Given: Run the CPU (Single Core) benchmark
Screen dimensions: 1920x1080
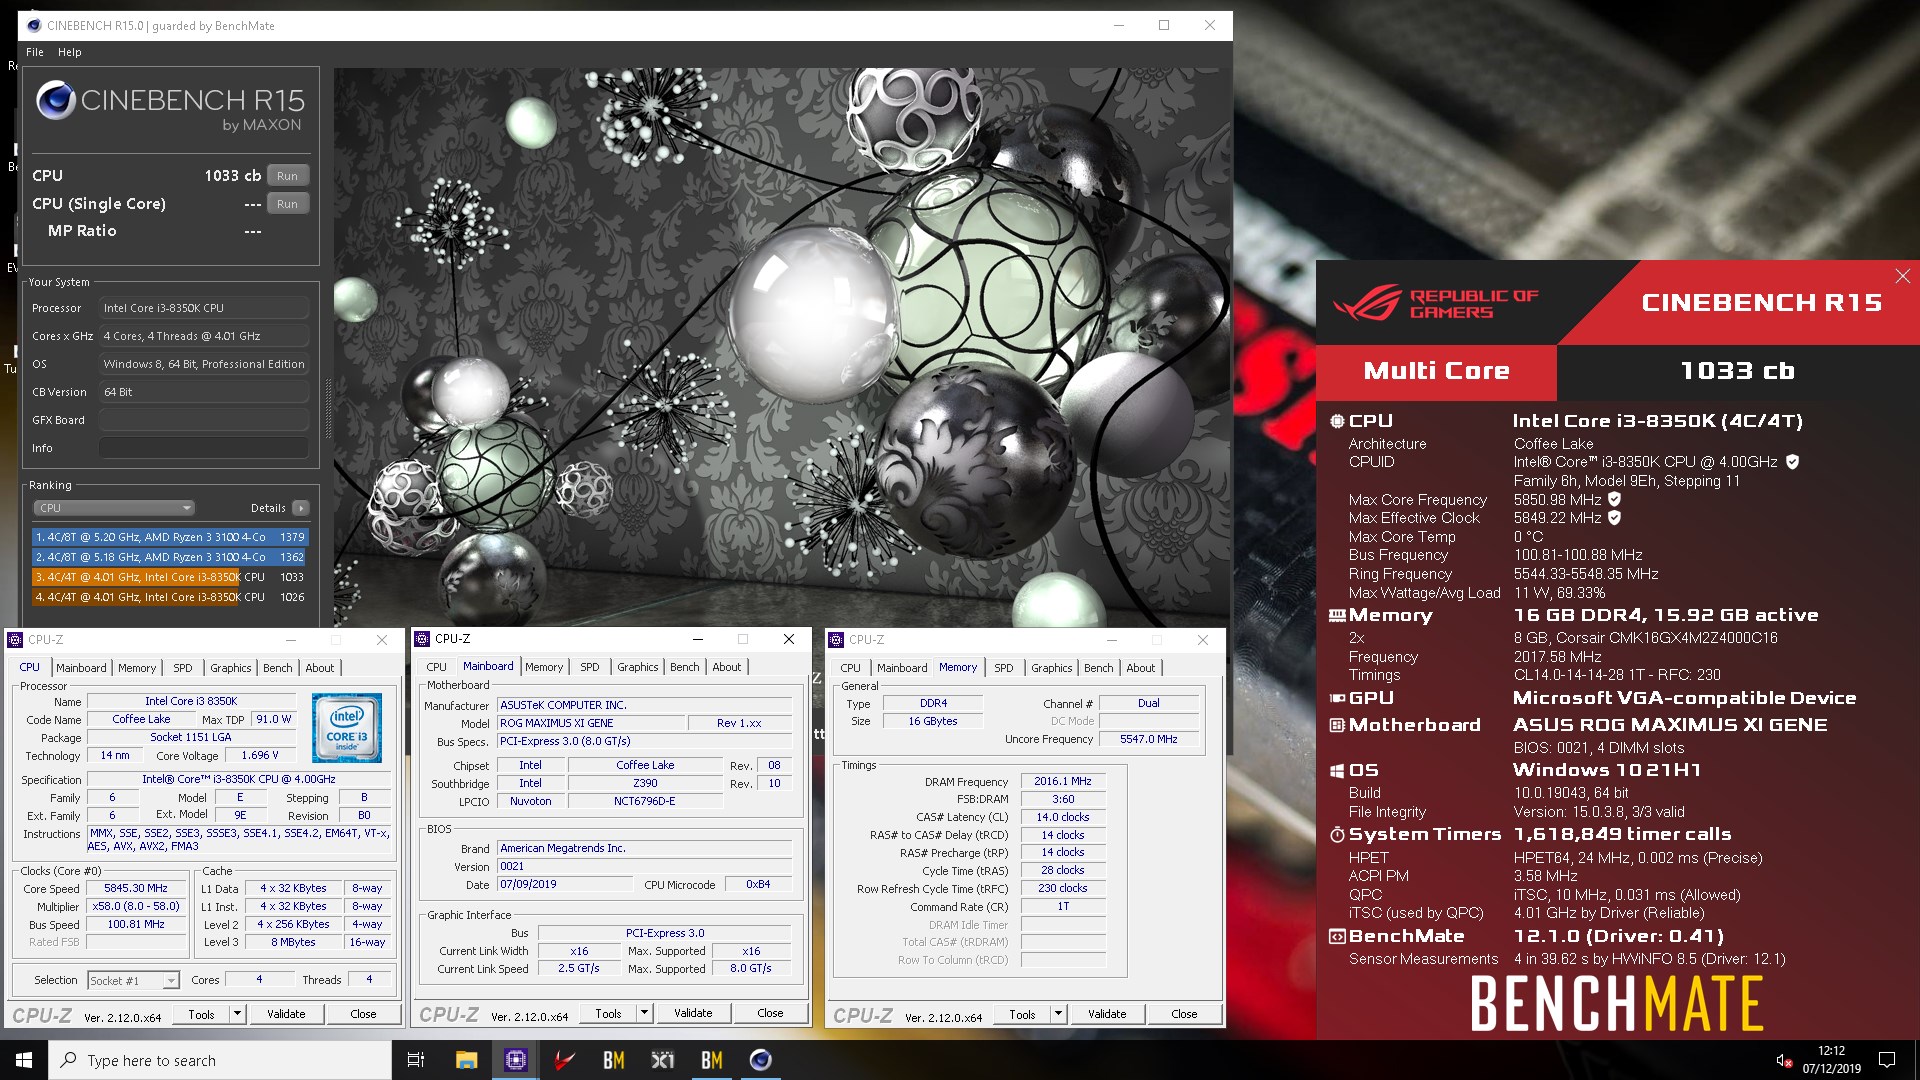Looking at the screenshot, I should point(288,203).
